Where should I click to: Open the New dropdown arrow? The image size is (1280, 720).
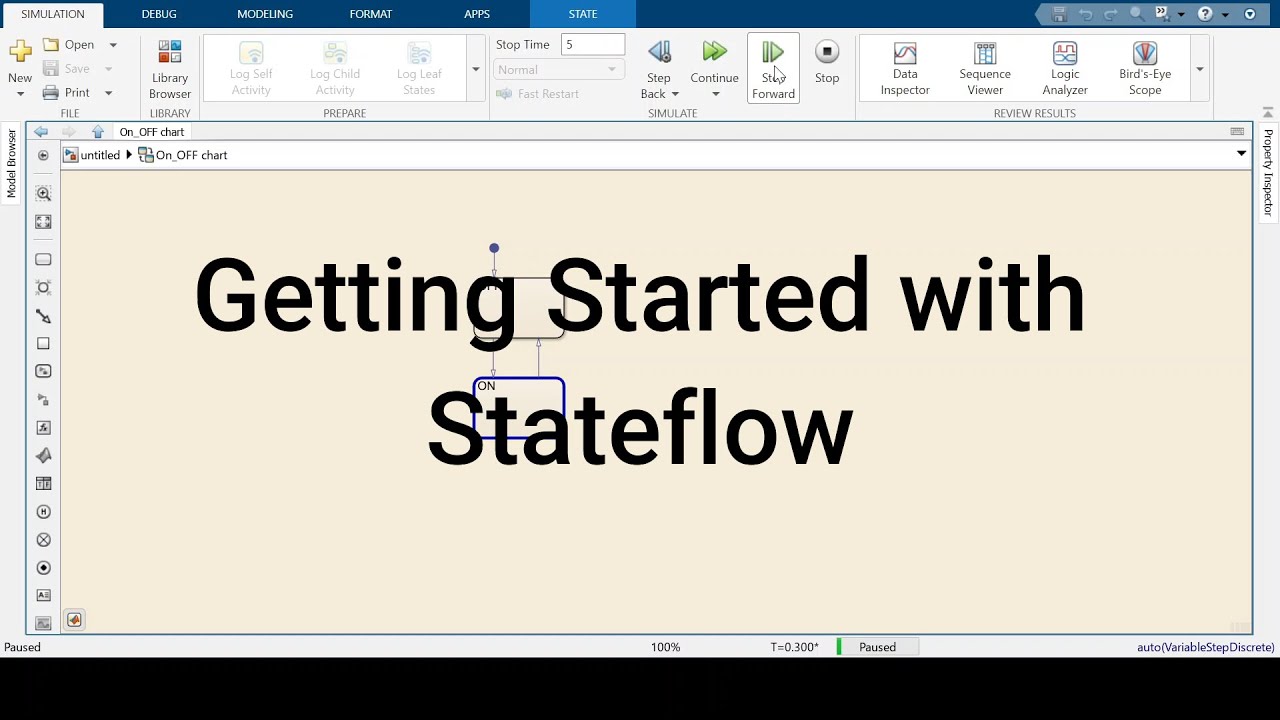20,94
